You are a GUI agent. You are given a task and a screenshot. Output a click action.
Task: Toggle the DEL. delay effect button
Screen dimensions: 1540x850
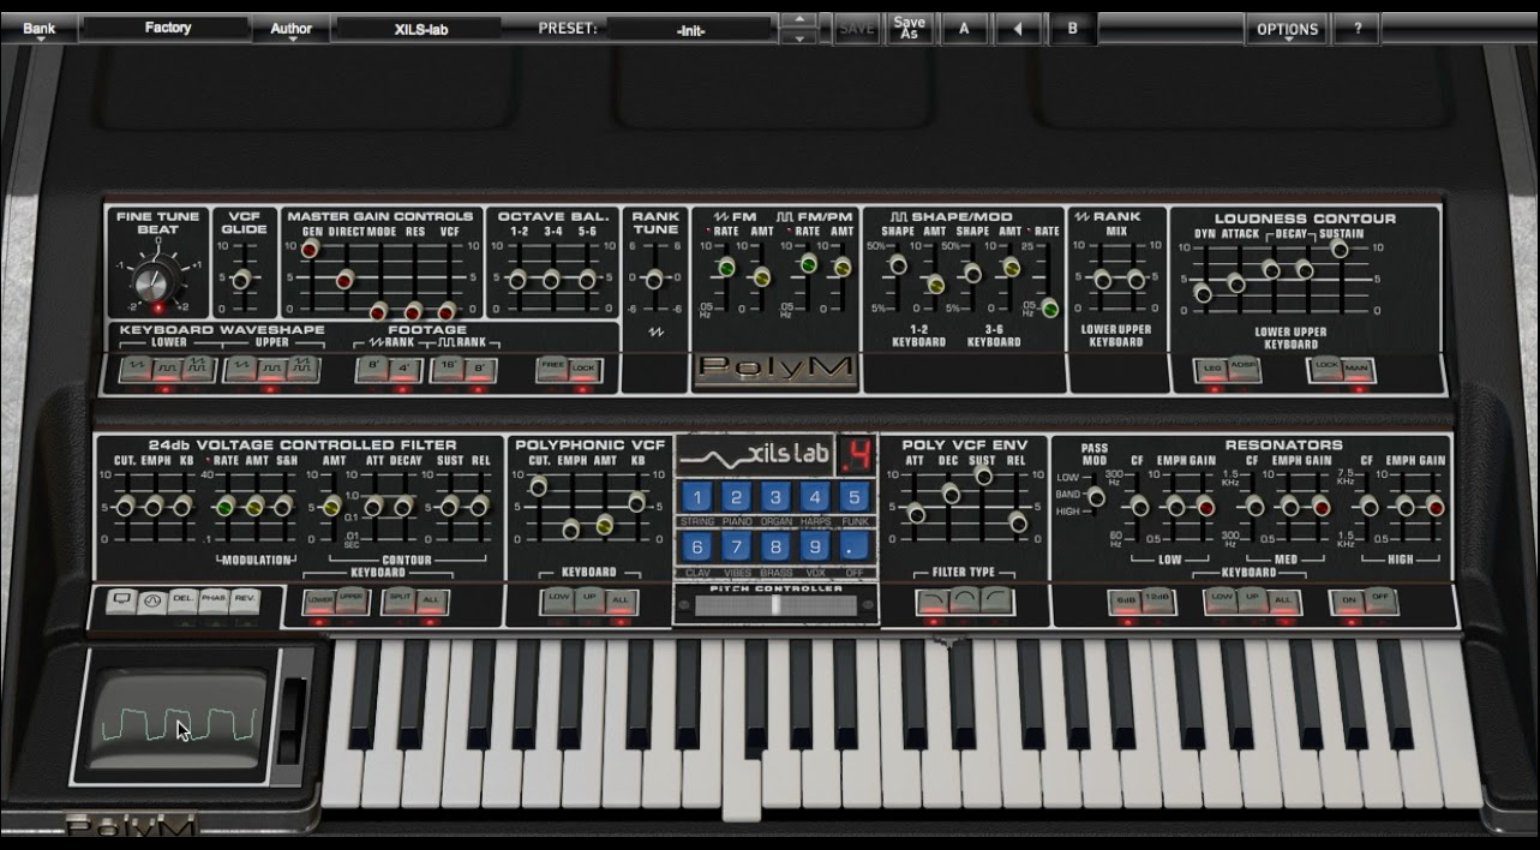182,600
